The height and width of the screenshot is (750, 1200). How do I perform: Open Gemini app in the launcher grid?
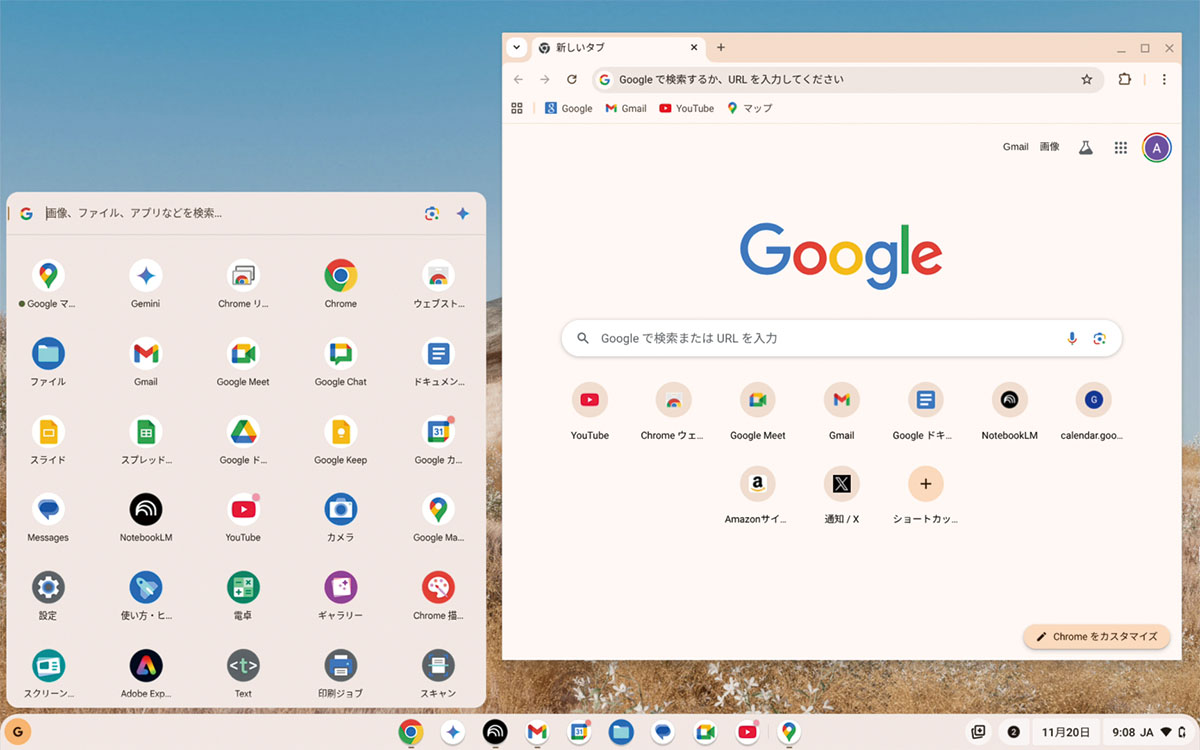tap(146, 276)
